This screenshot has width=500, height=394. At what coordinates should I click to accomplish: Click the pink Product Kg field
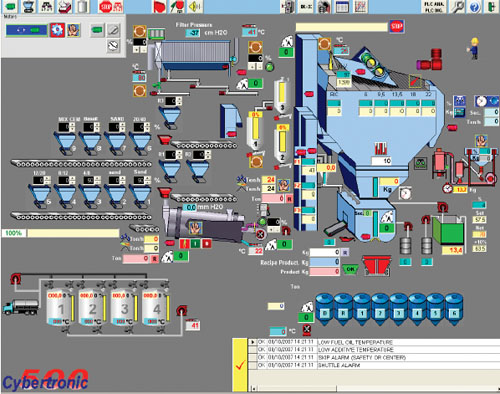pos(325,271)
